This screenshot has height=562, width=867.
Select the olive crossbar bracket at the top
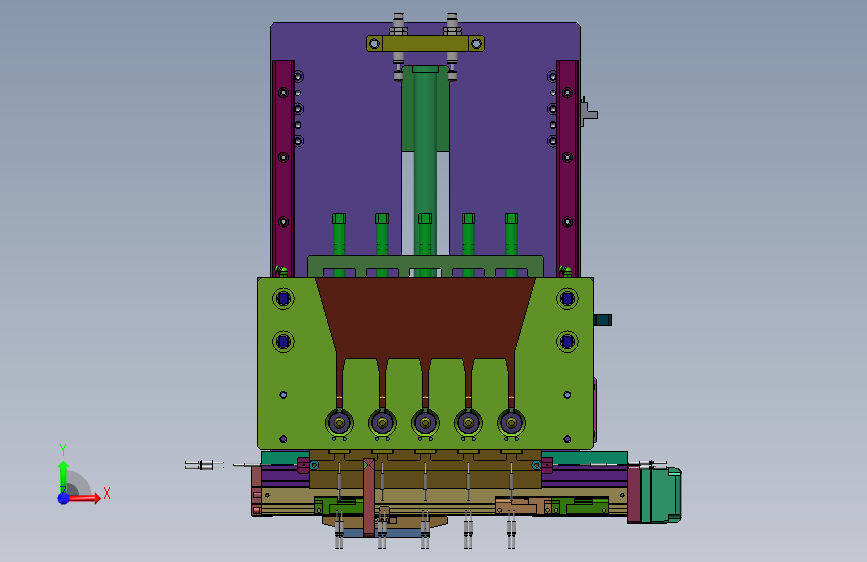coord(425,43)
